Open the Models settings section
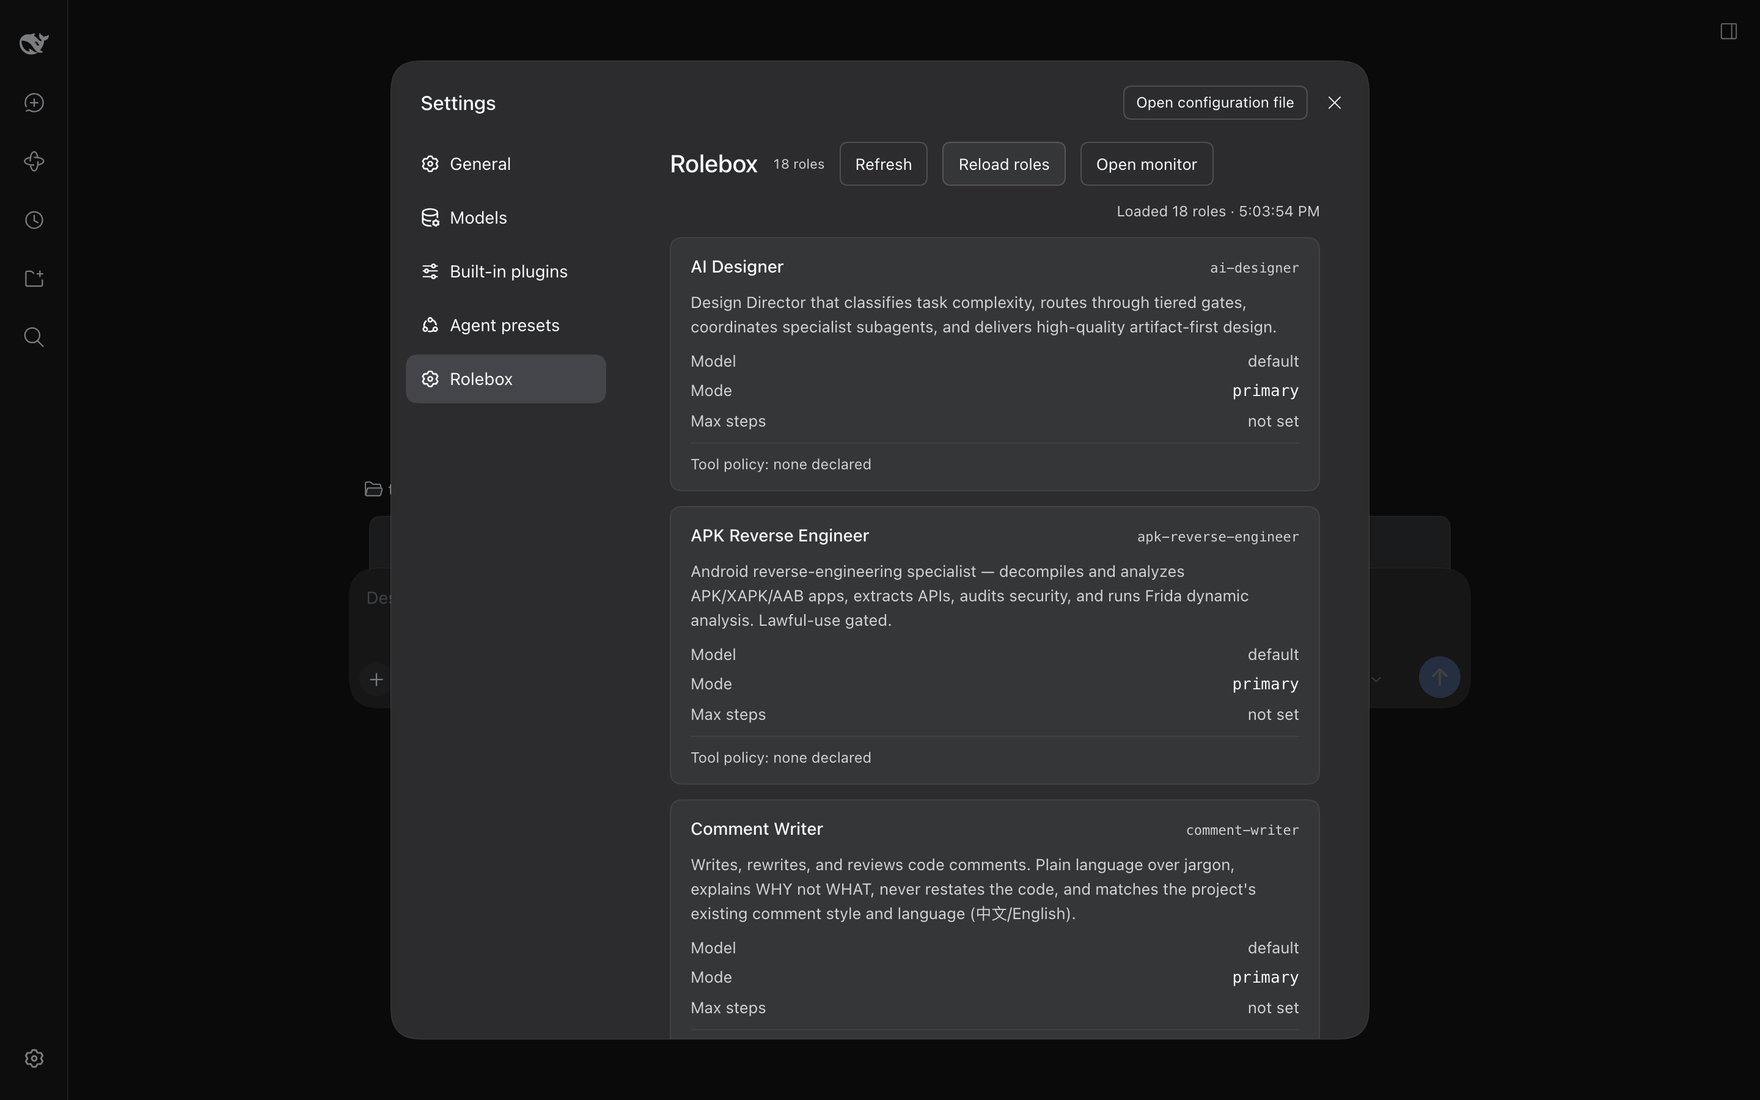 point(505,218)
